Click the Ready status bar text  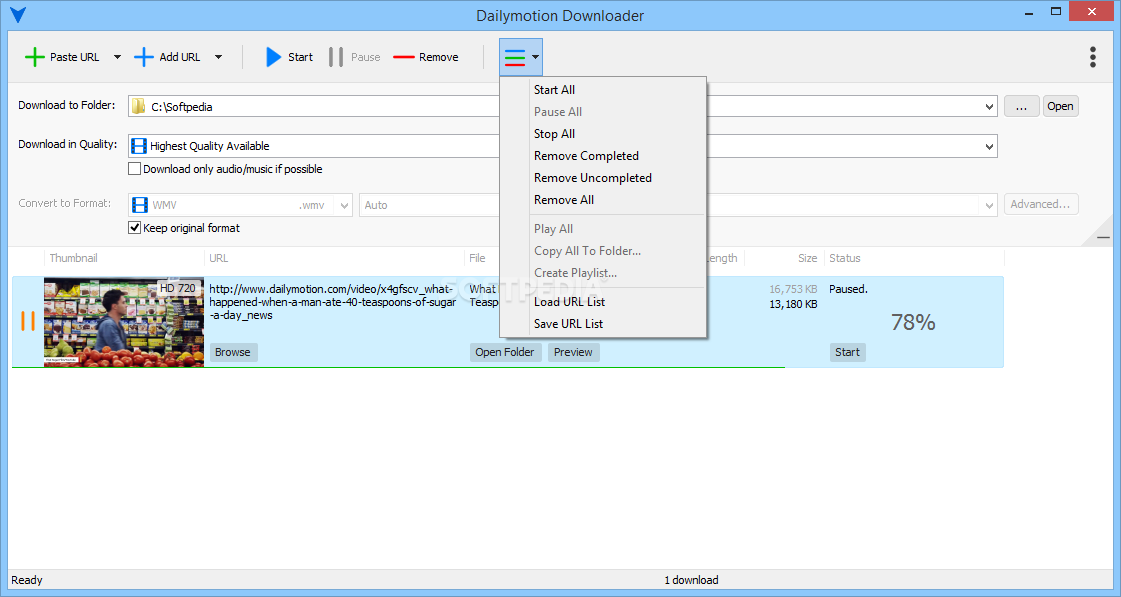(x=27, y=580)
